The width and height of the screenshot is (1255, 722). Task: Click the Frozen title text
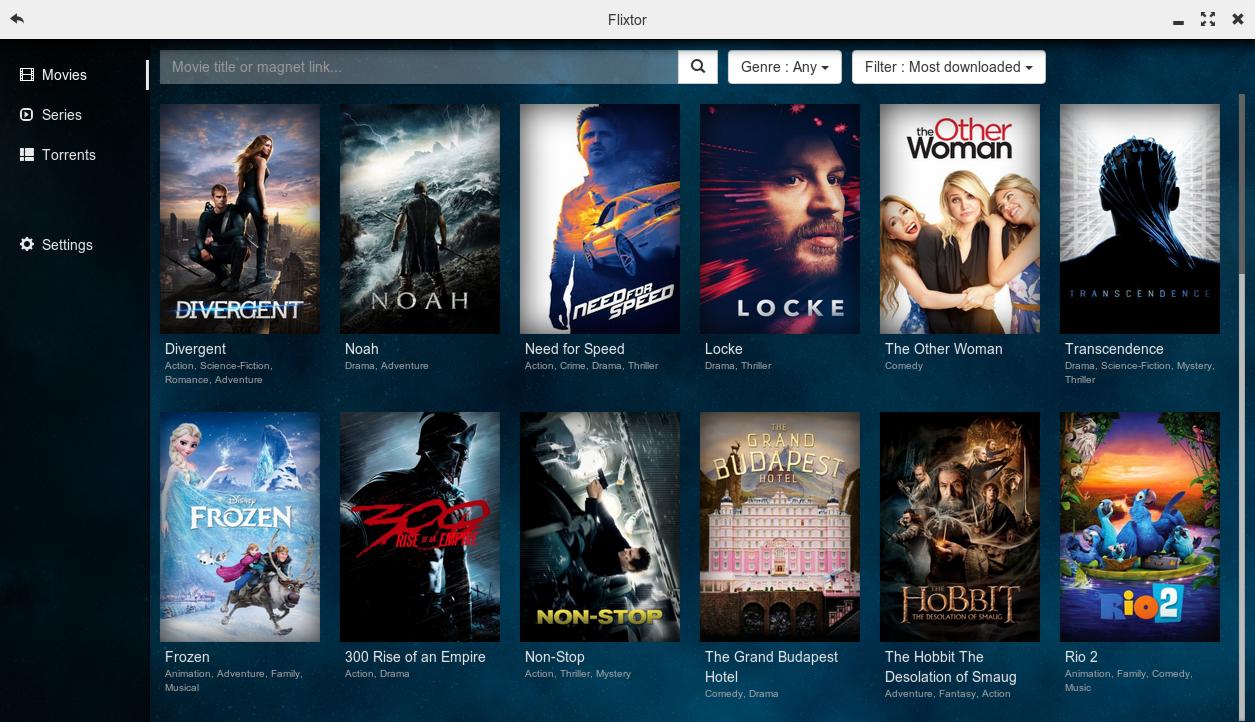pos(187,657)
